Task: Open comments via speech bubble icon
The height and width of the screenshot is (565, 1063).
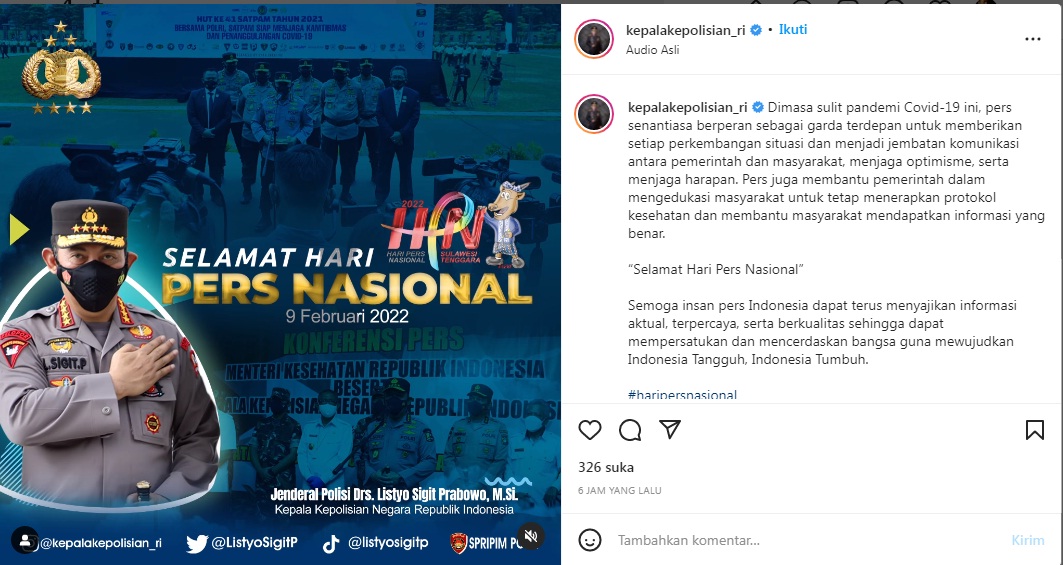Action: coord(630,429)
